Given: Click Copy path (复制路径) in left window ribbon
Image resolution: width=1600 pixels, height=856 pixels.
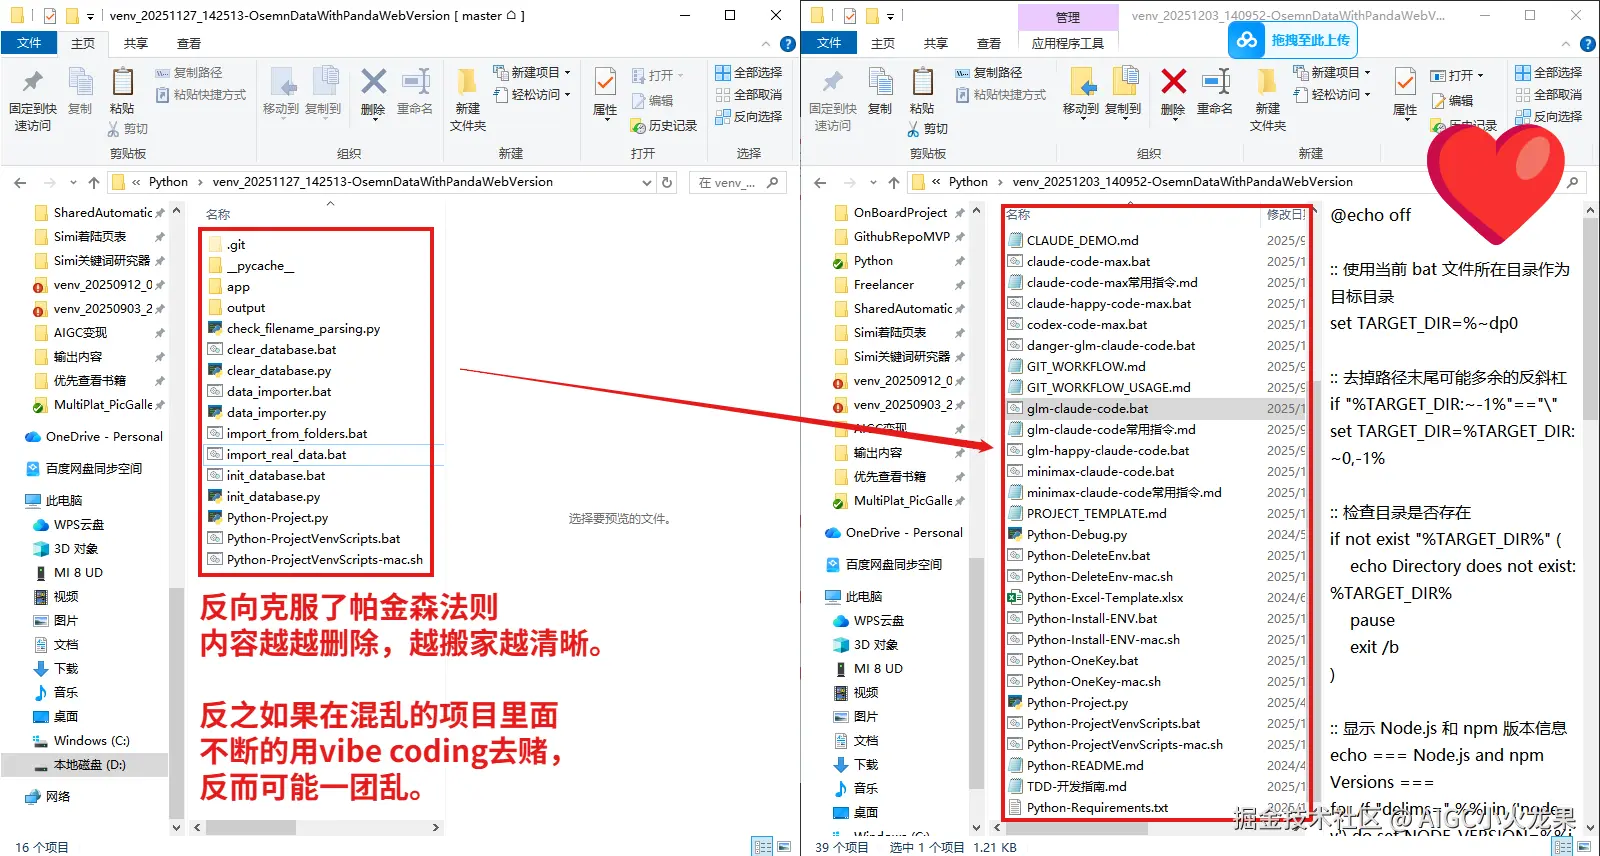Looking at the screenshot, I should tap(189, 73).
